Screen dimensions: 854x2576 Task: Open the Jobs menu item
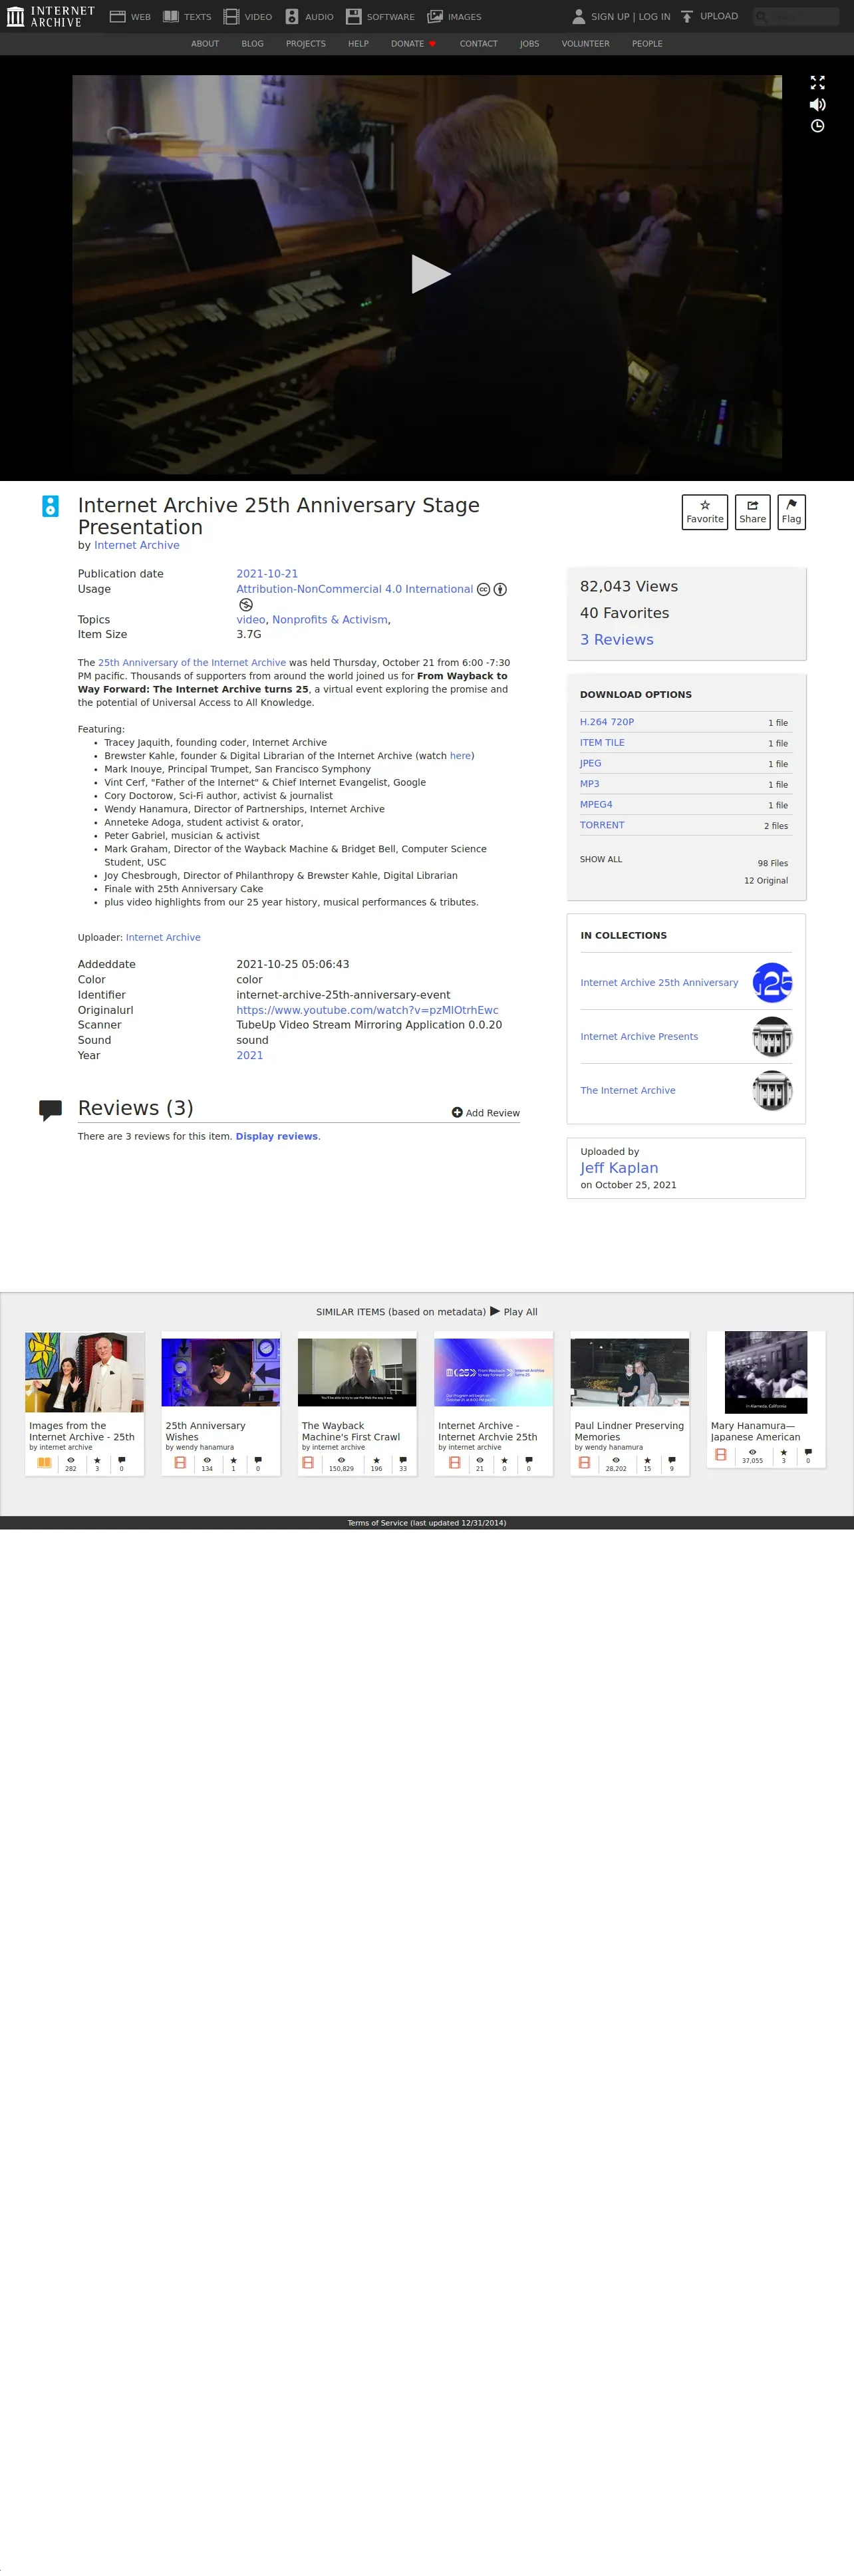[x=529, y=44]
